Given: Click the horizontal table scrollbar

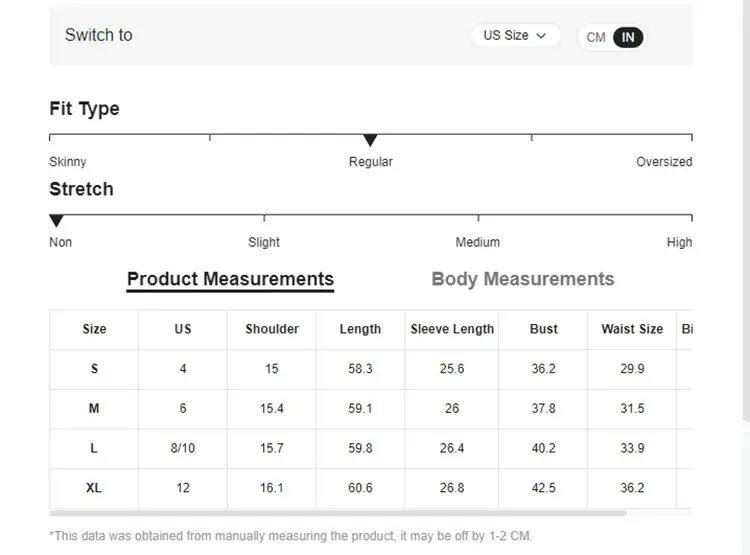Looking at the screenshot, I should (338, 513).
